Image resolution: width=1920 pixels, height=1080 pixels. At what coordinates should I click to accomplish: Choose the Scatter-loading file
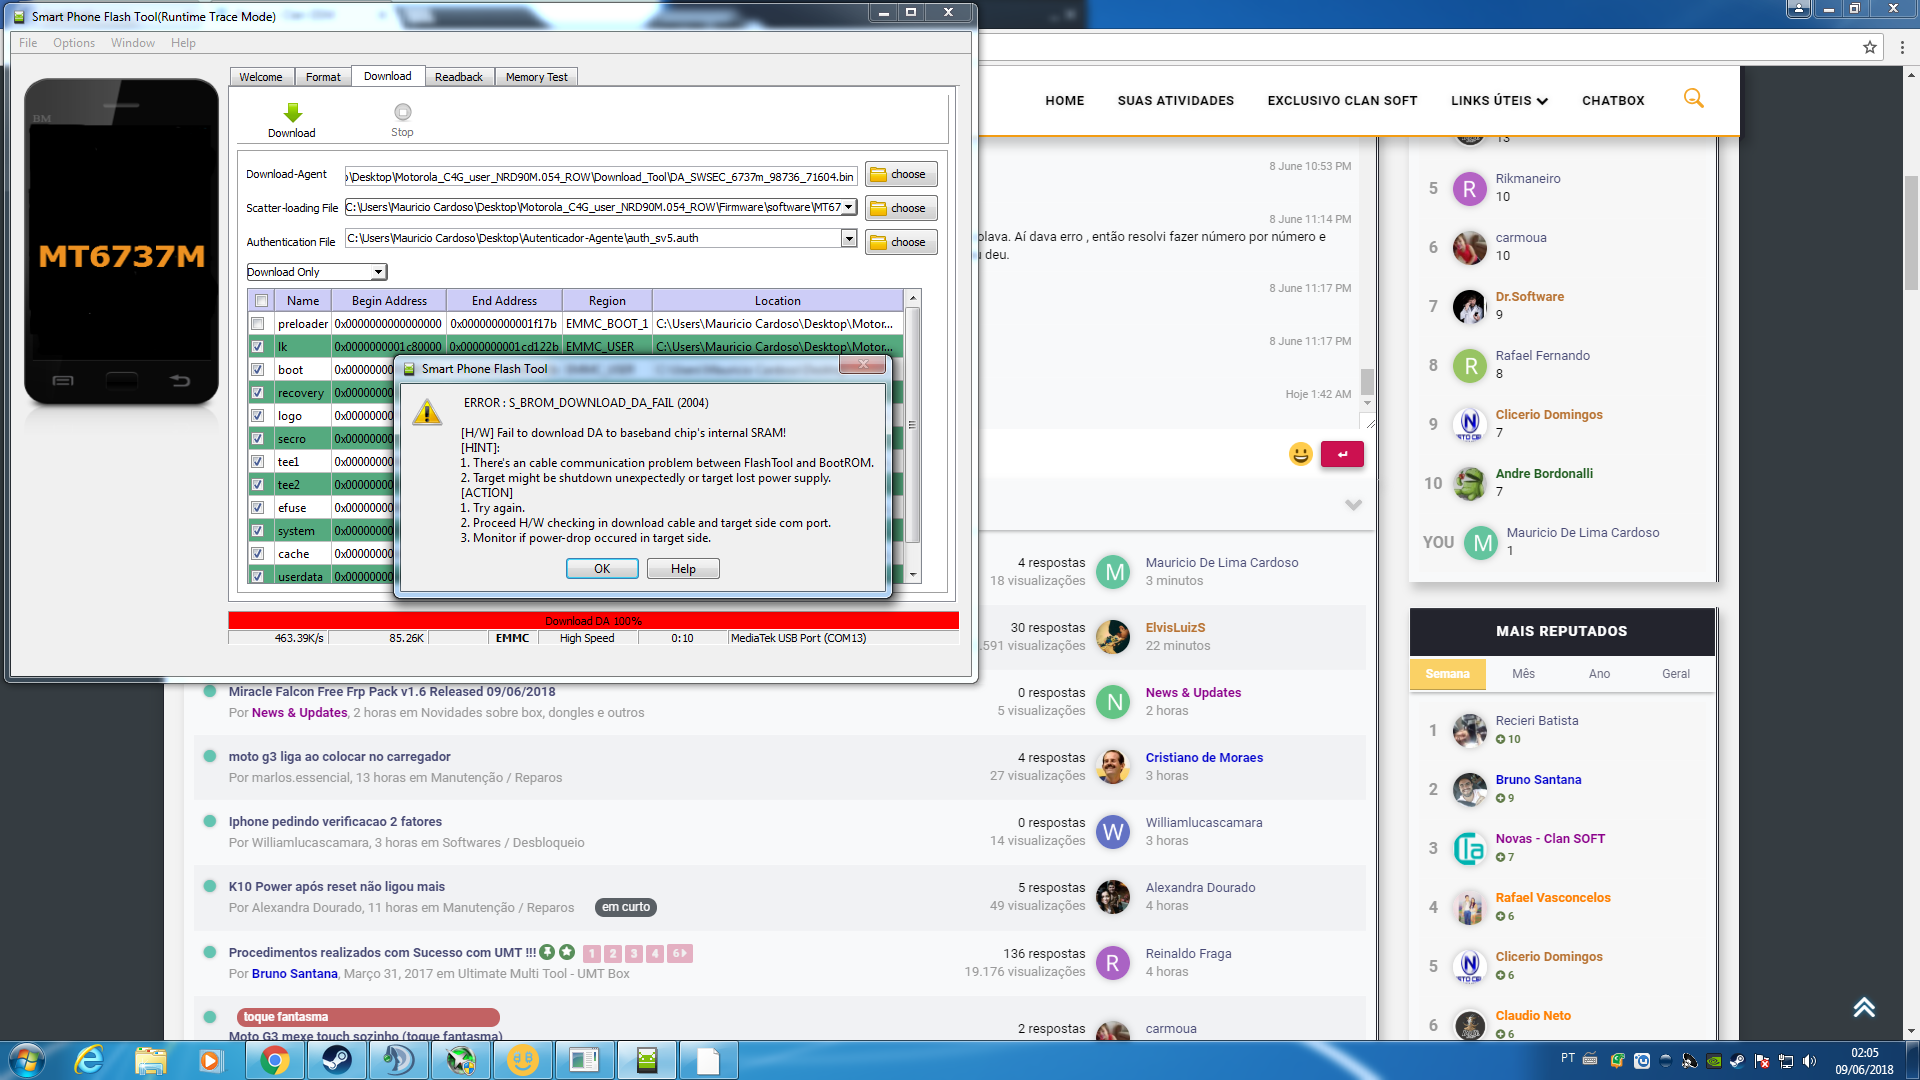coord(901,208)
